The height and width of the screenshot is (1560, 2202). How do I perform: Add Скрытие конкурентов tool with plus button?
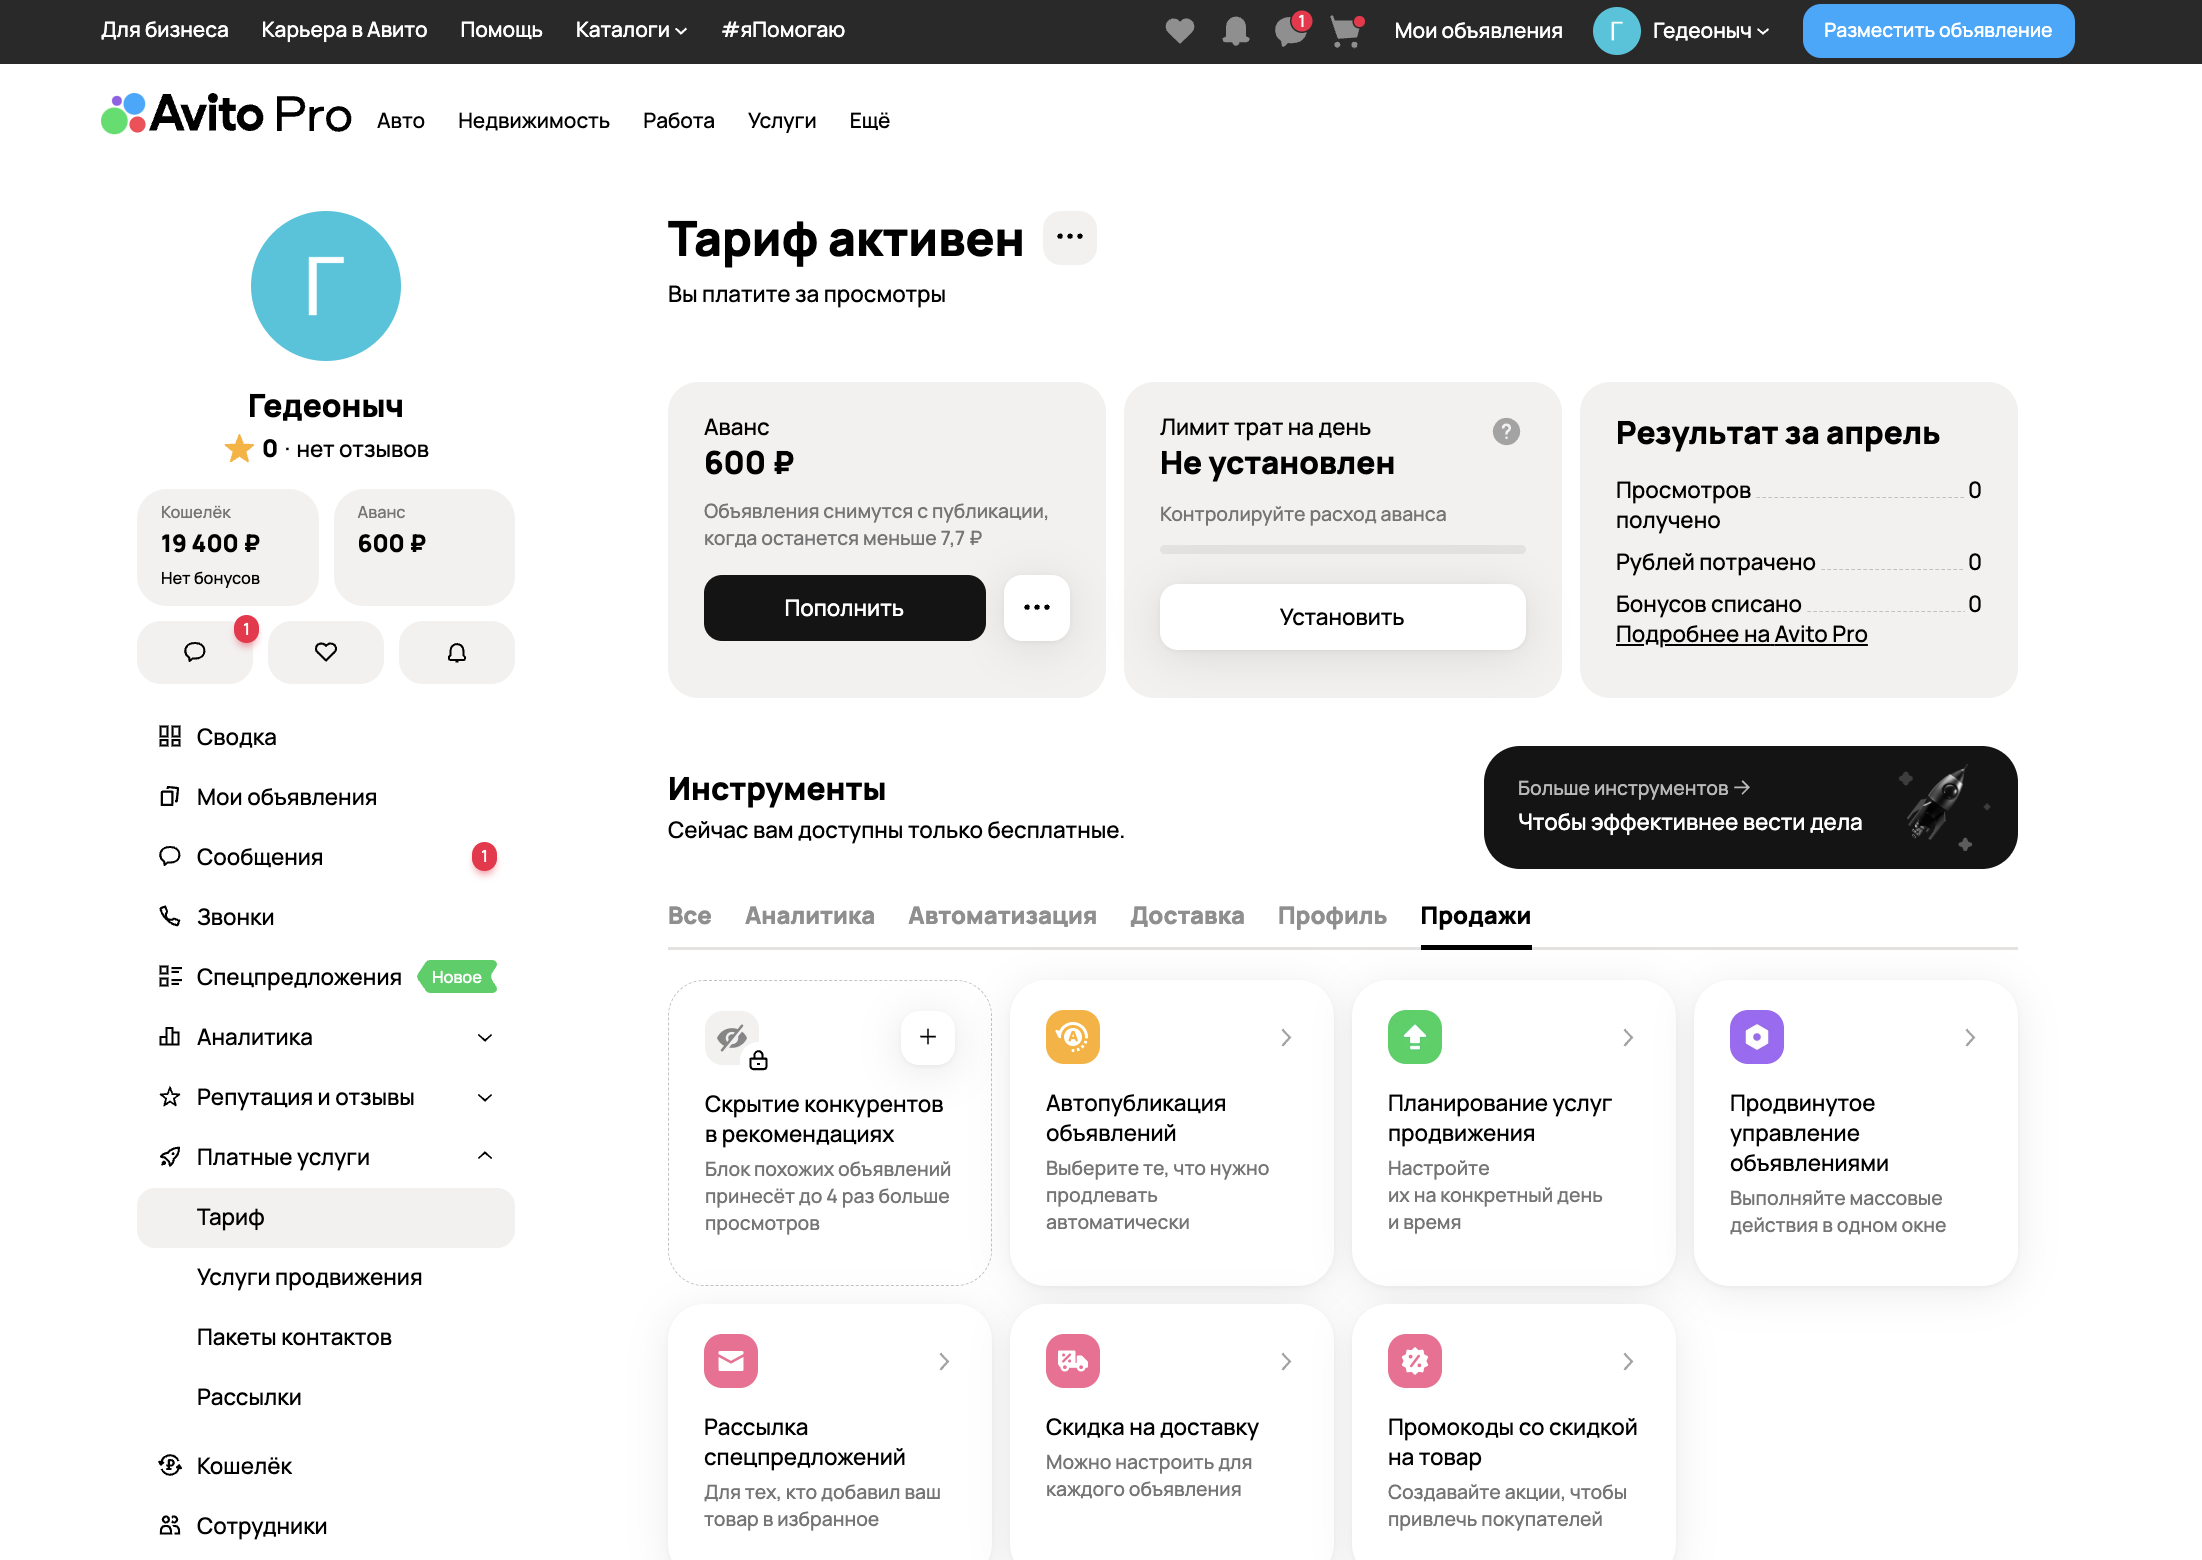(927, 1037)
